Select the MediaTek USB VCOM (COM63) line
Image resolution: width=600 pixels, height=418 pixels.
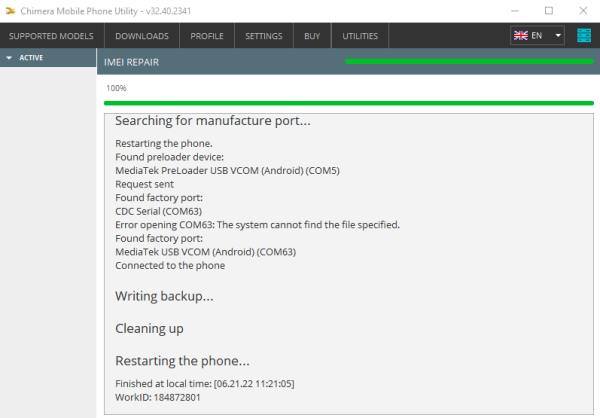[x=205, y=252]
